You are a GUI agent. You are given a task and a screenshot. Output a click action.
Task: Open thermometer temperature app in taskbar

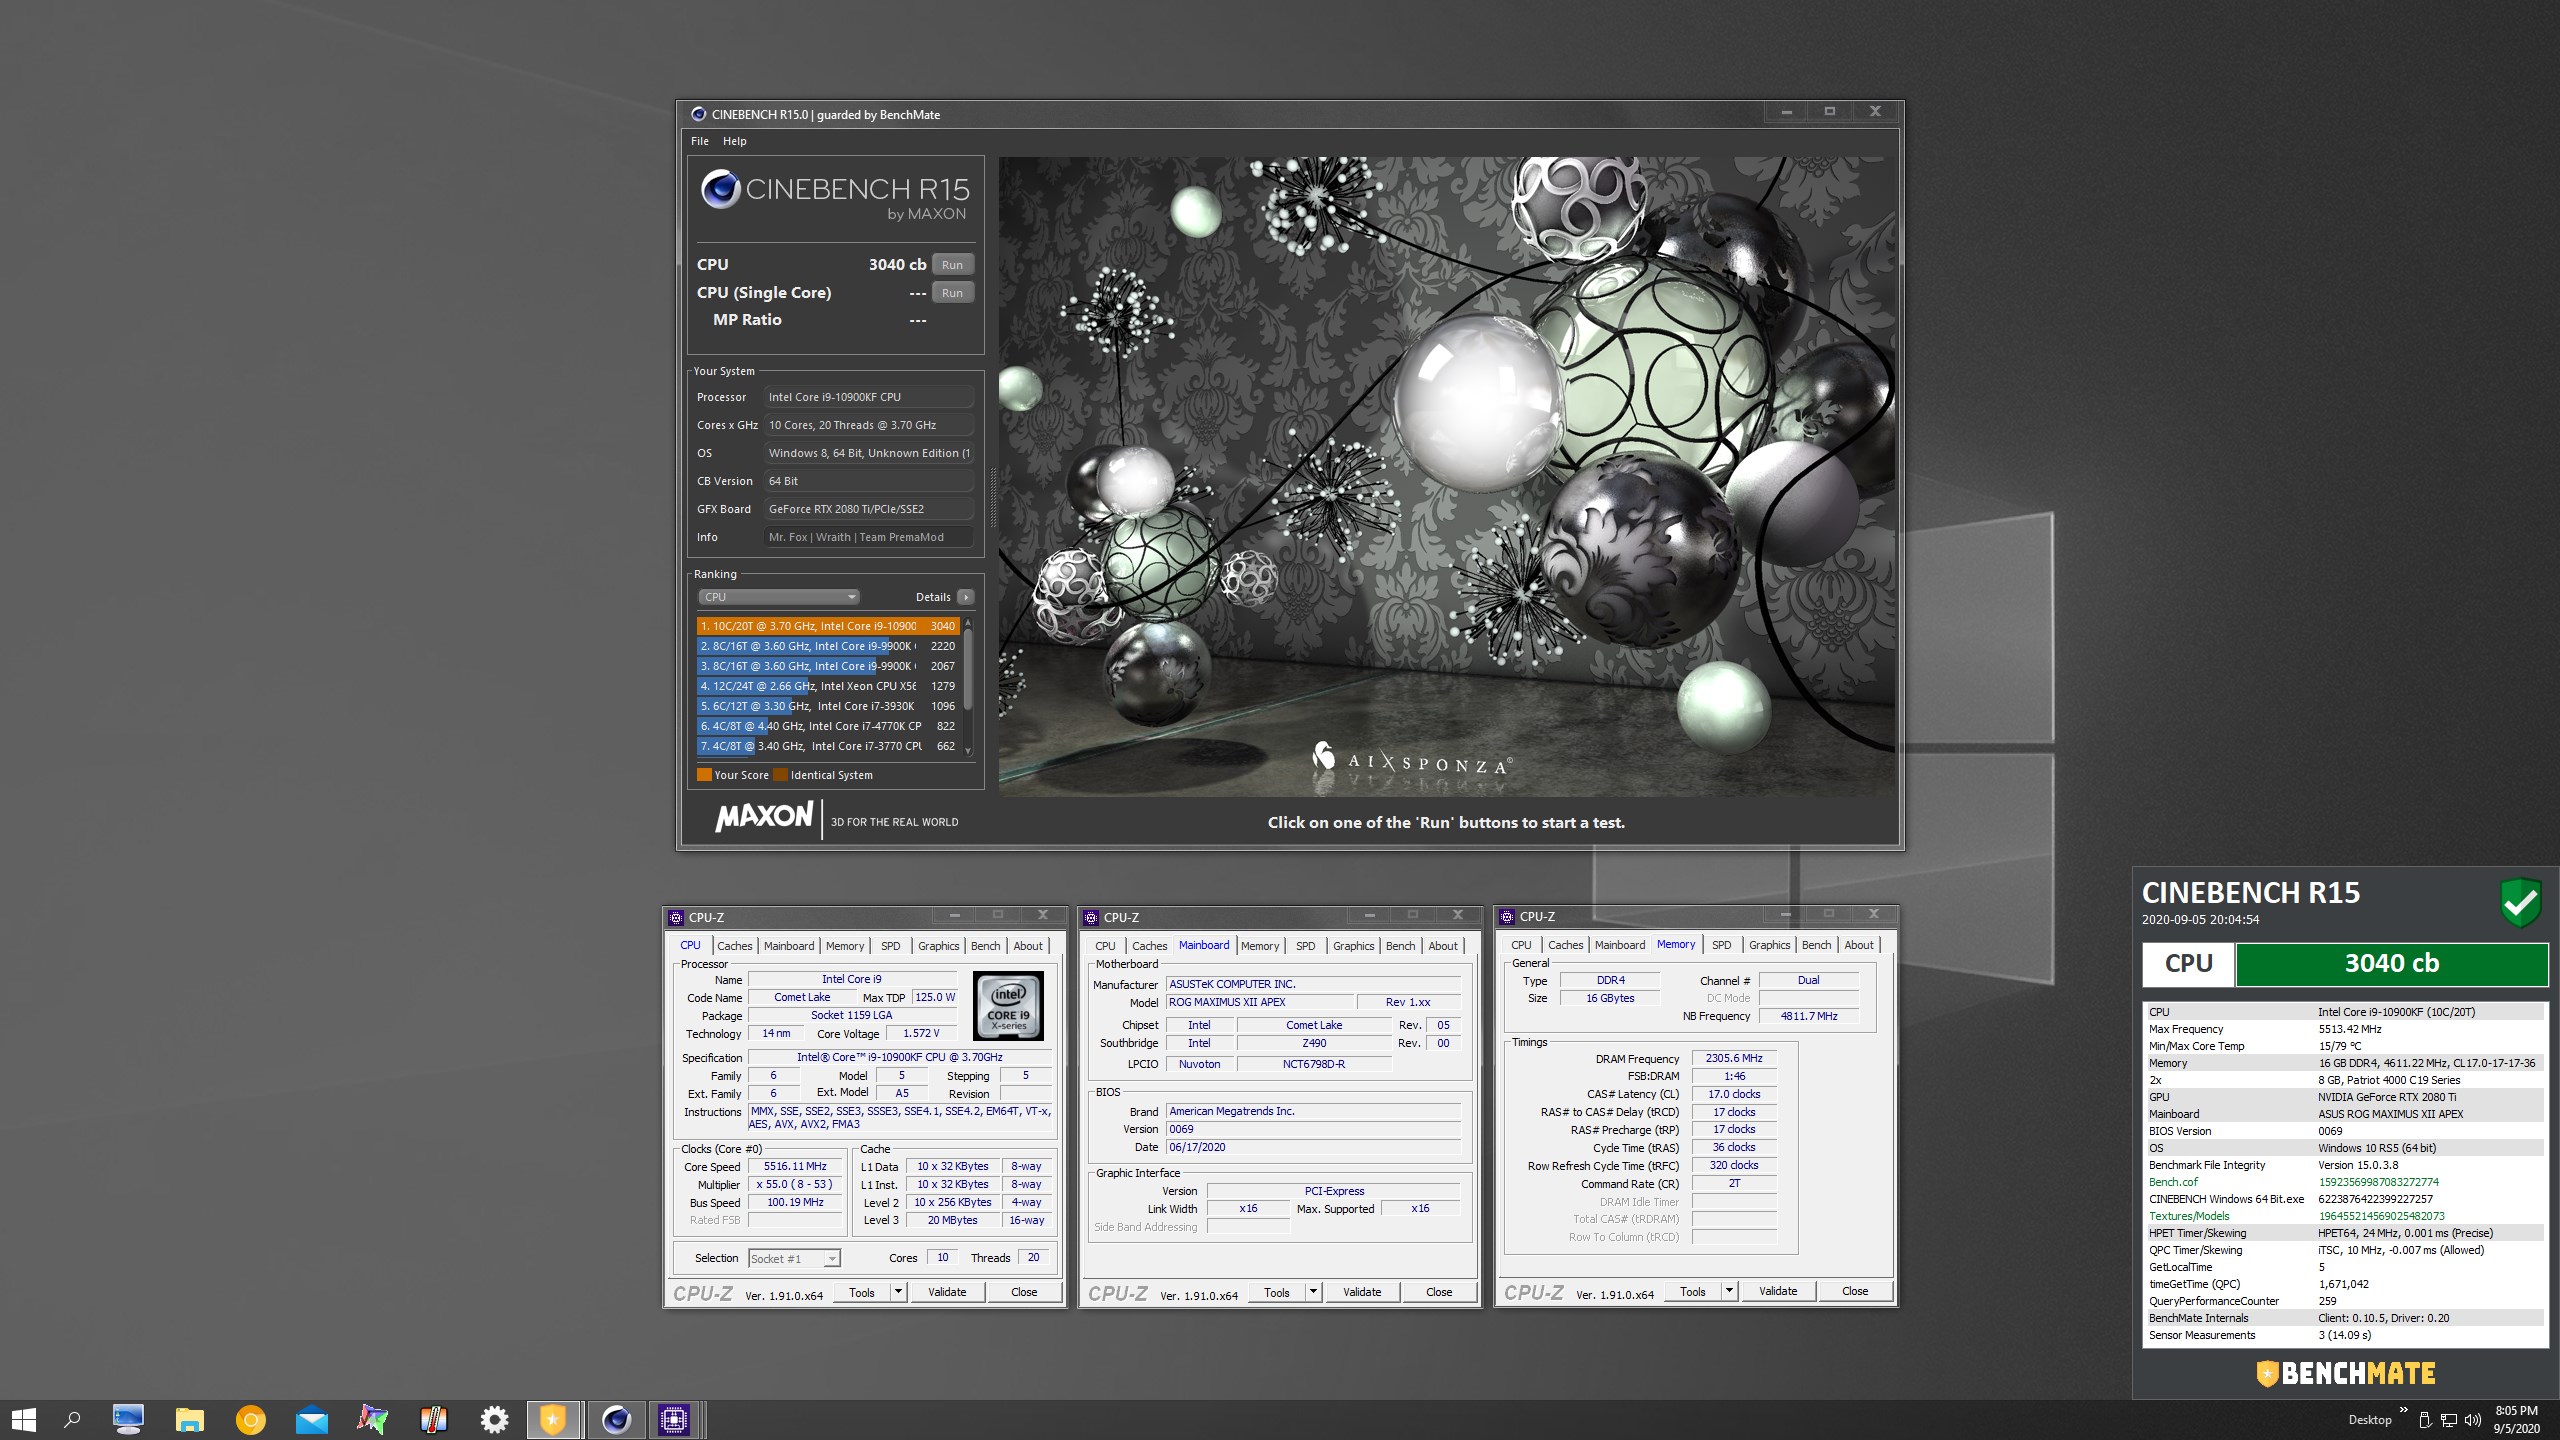coord(433,1419)
